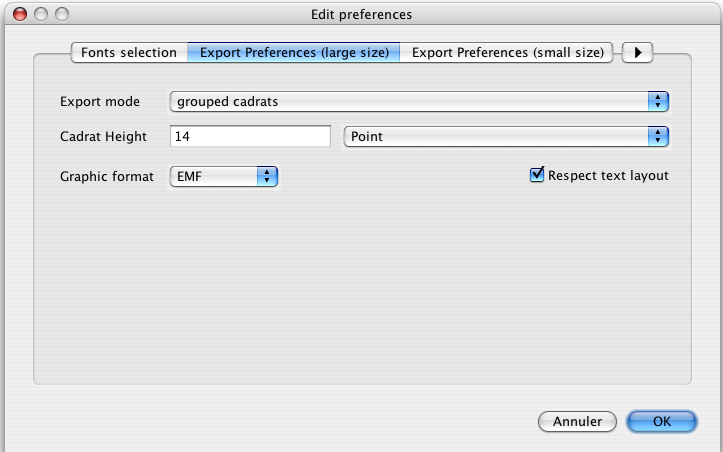Click the EMF format dropdown arrows
Viewport: 723px width, 452px height.
click(267, 176)
